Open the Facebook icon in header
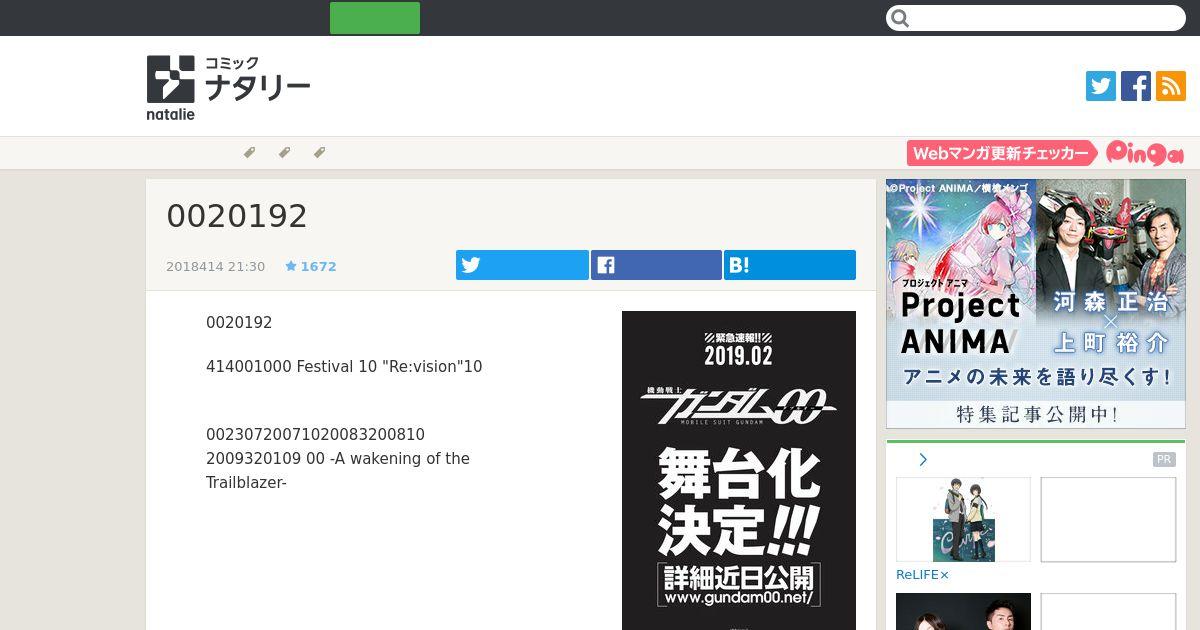 tap(1136, 86)
